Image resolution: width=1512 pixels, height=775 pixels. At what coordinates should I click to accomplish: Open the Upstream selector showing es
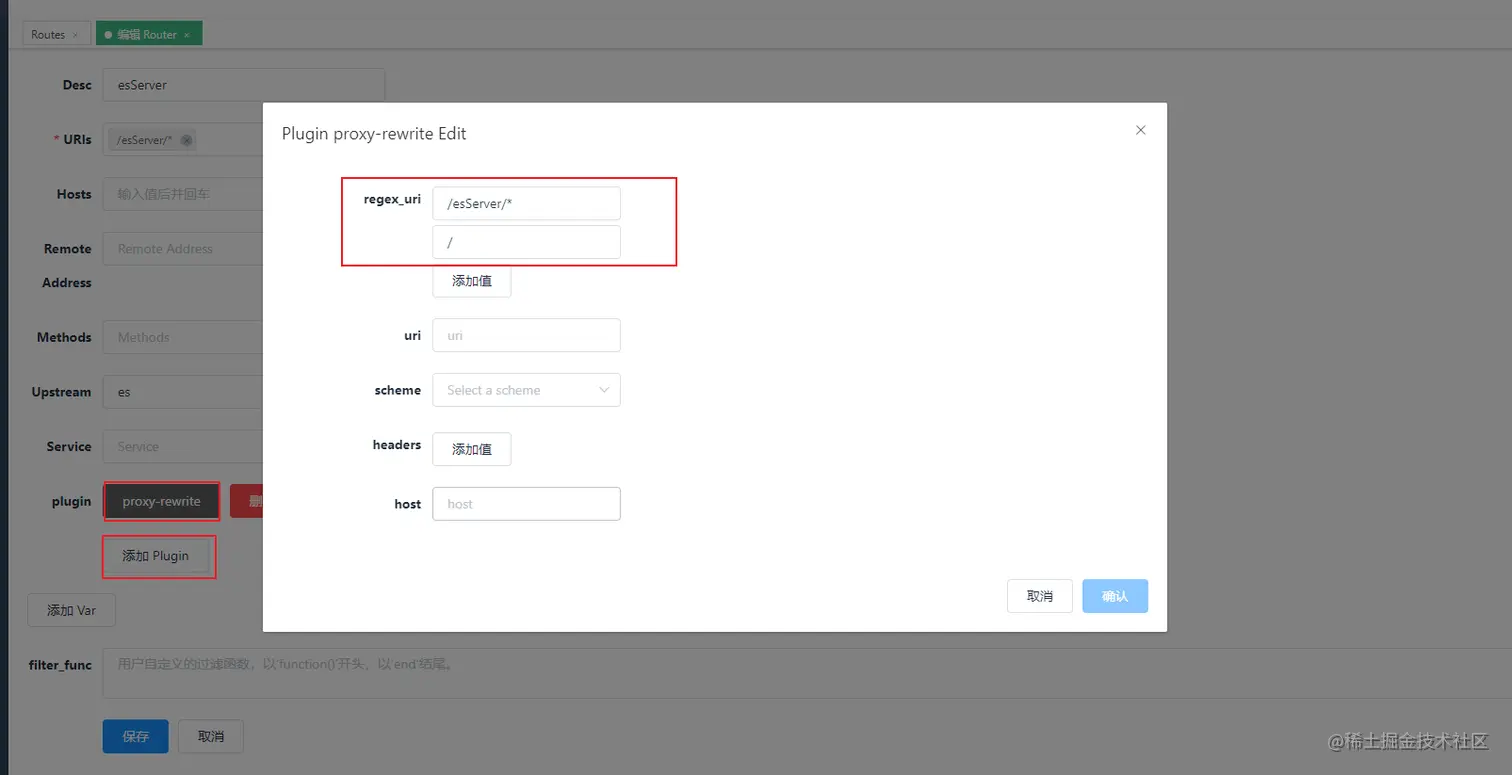(183, 392)
